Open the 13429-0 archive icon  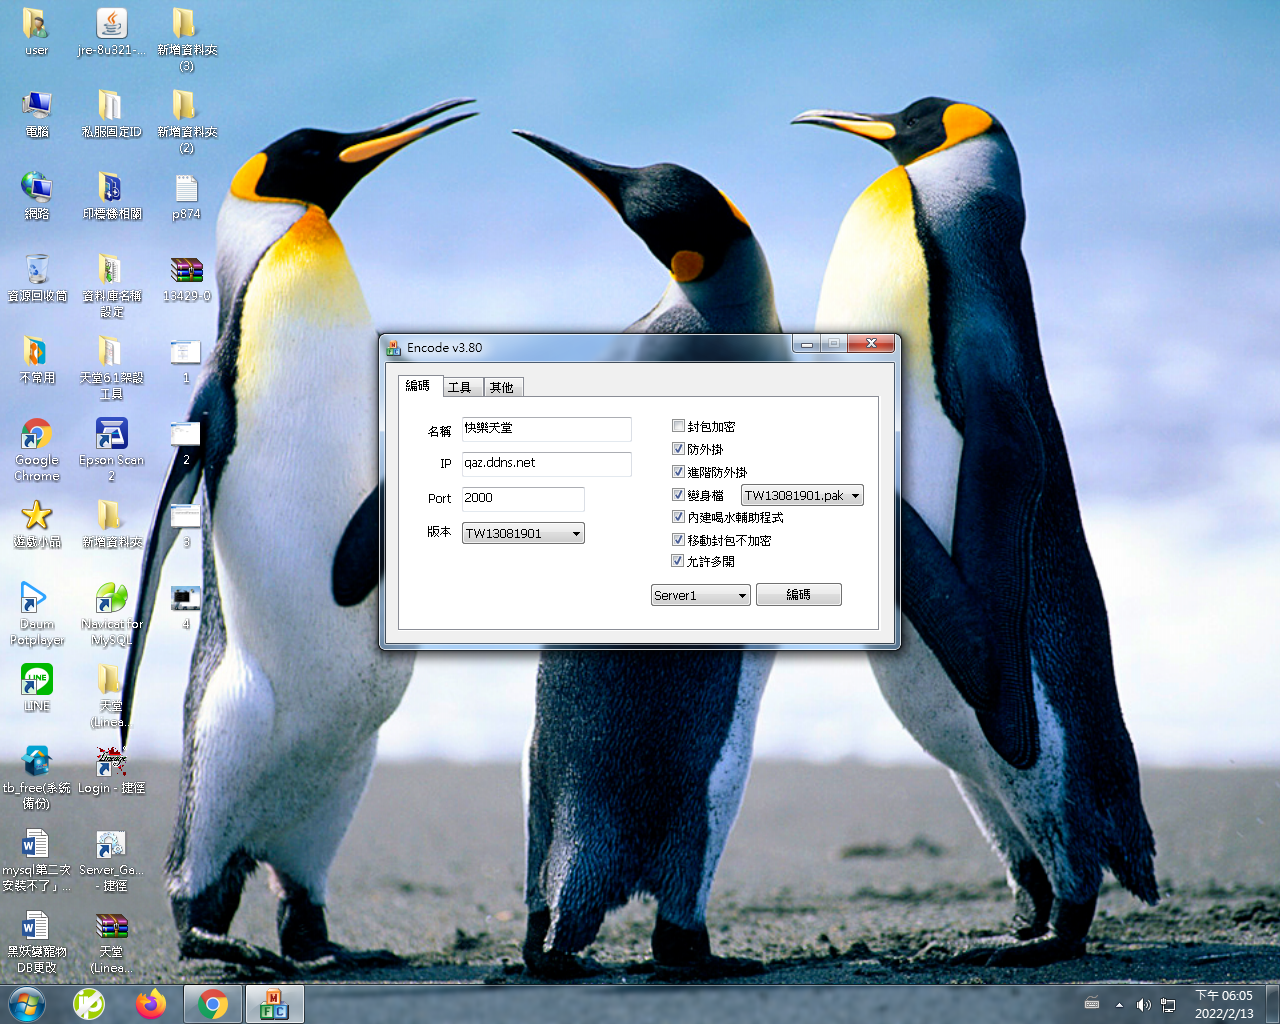186,277
